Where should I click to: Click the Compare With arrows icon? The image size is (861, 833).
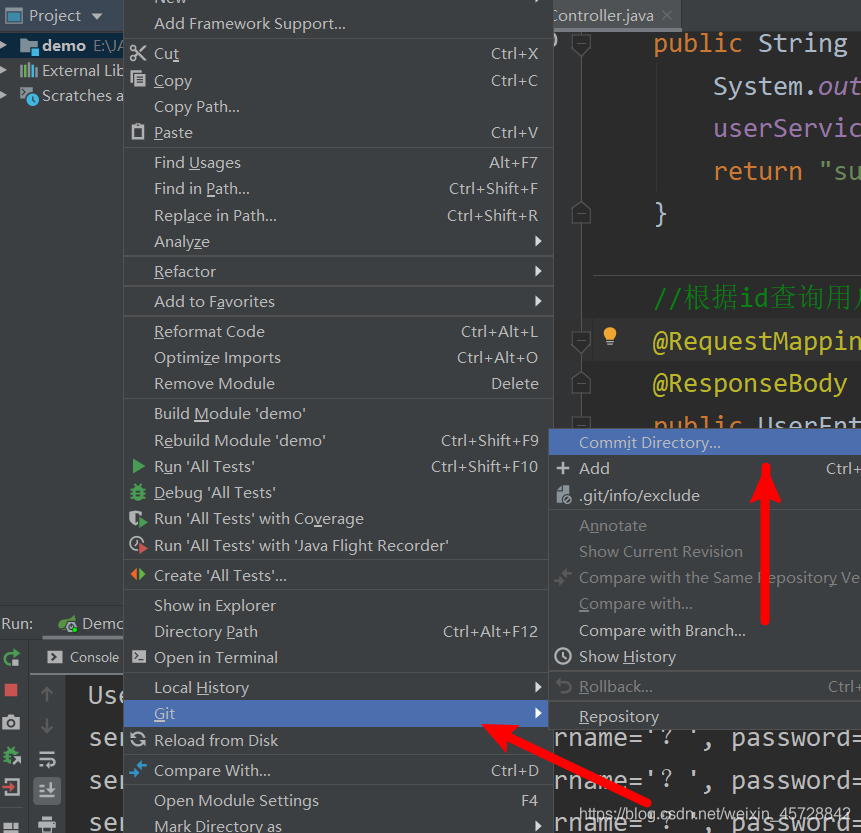[x=138, y=769]
